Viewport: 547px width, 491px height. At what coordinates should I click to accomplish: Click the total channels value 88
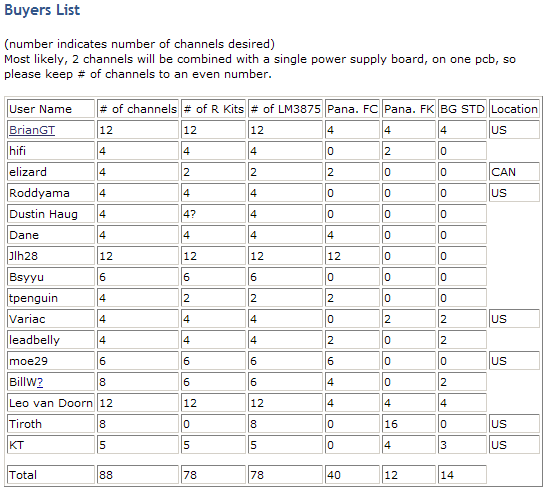point(138,475)
